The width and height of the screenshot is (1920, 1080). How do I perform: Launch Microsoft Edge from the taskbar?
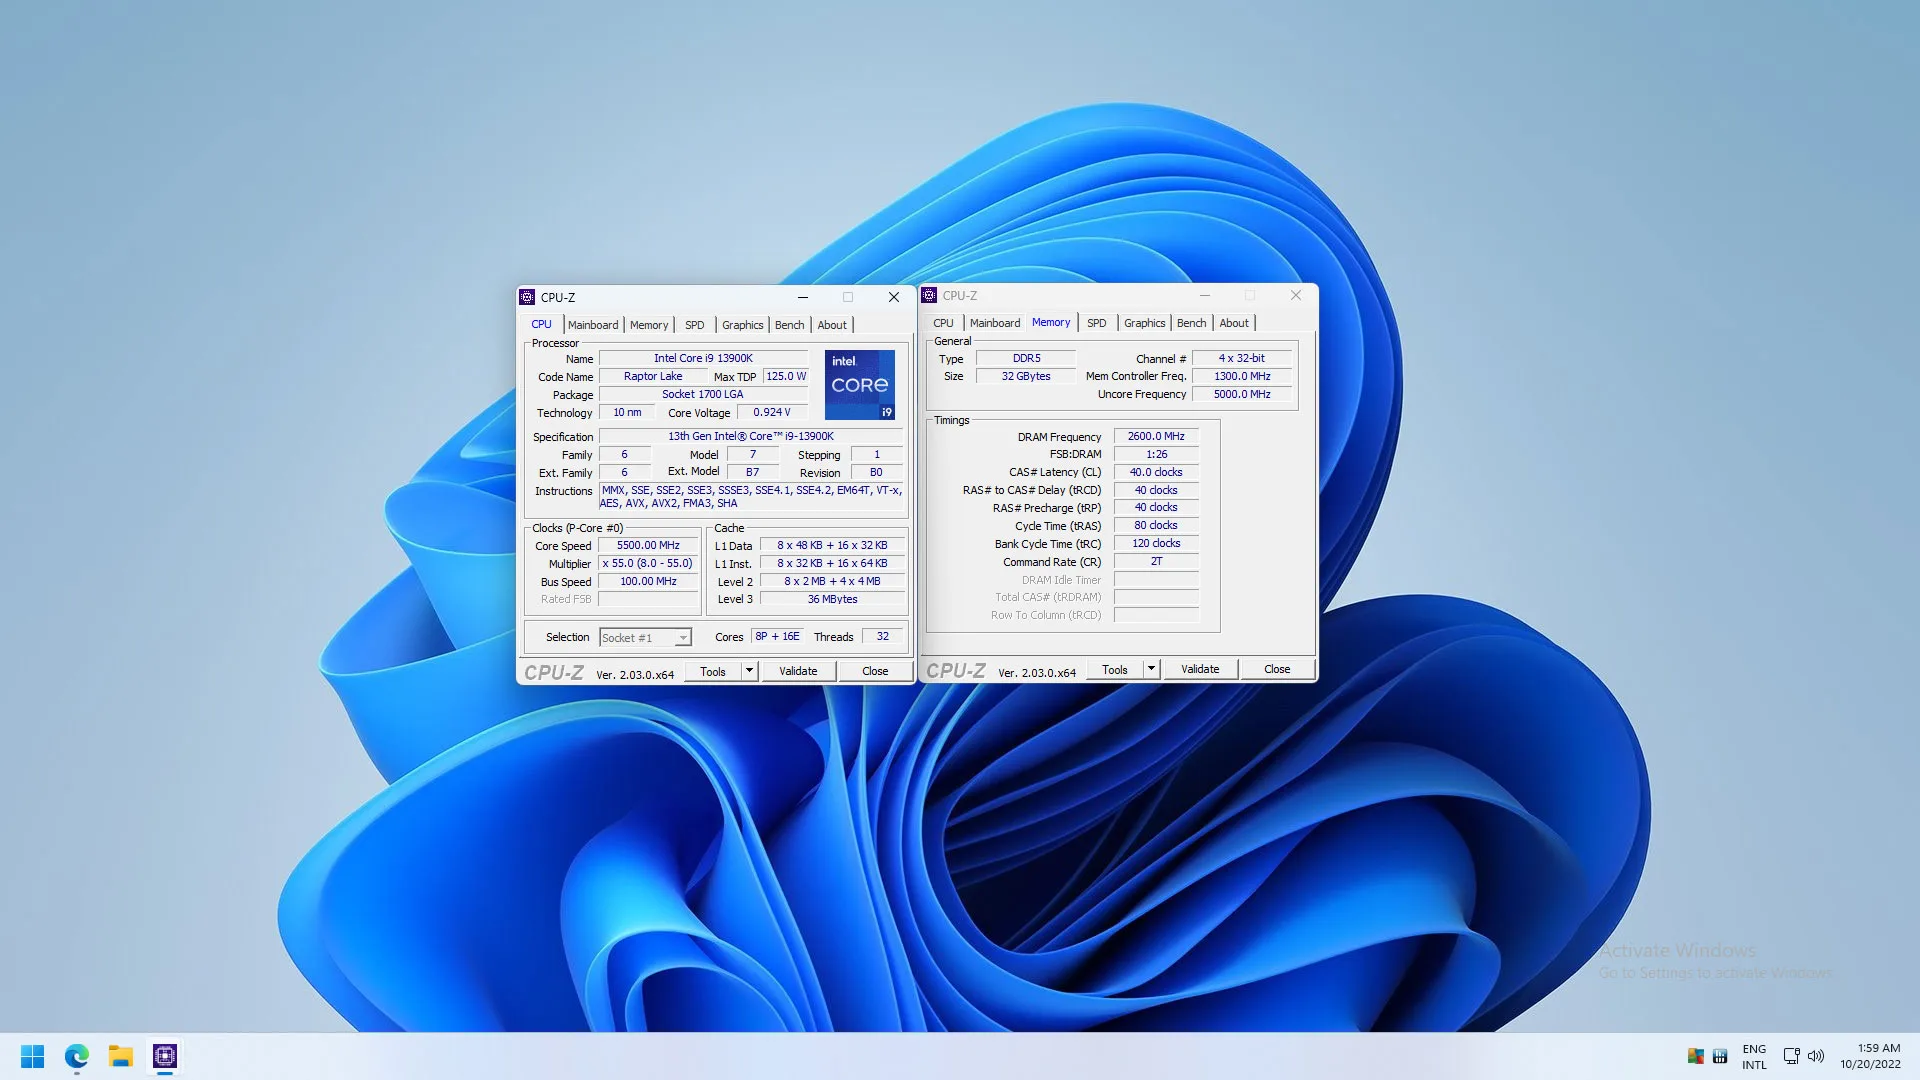pyautogui.click(x=77, y=1056)
